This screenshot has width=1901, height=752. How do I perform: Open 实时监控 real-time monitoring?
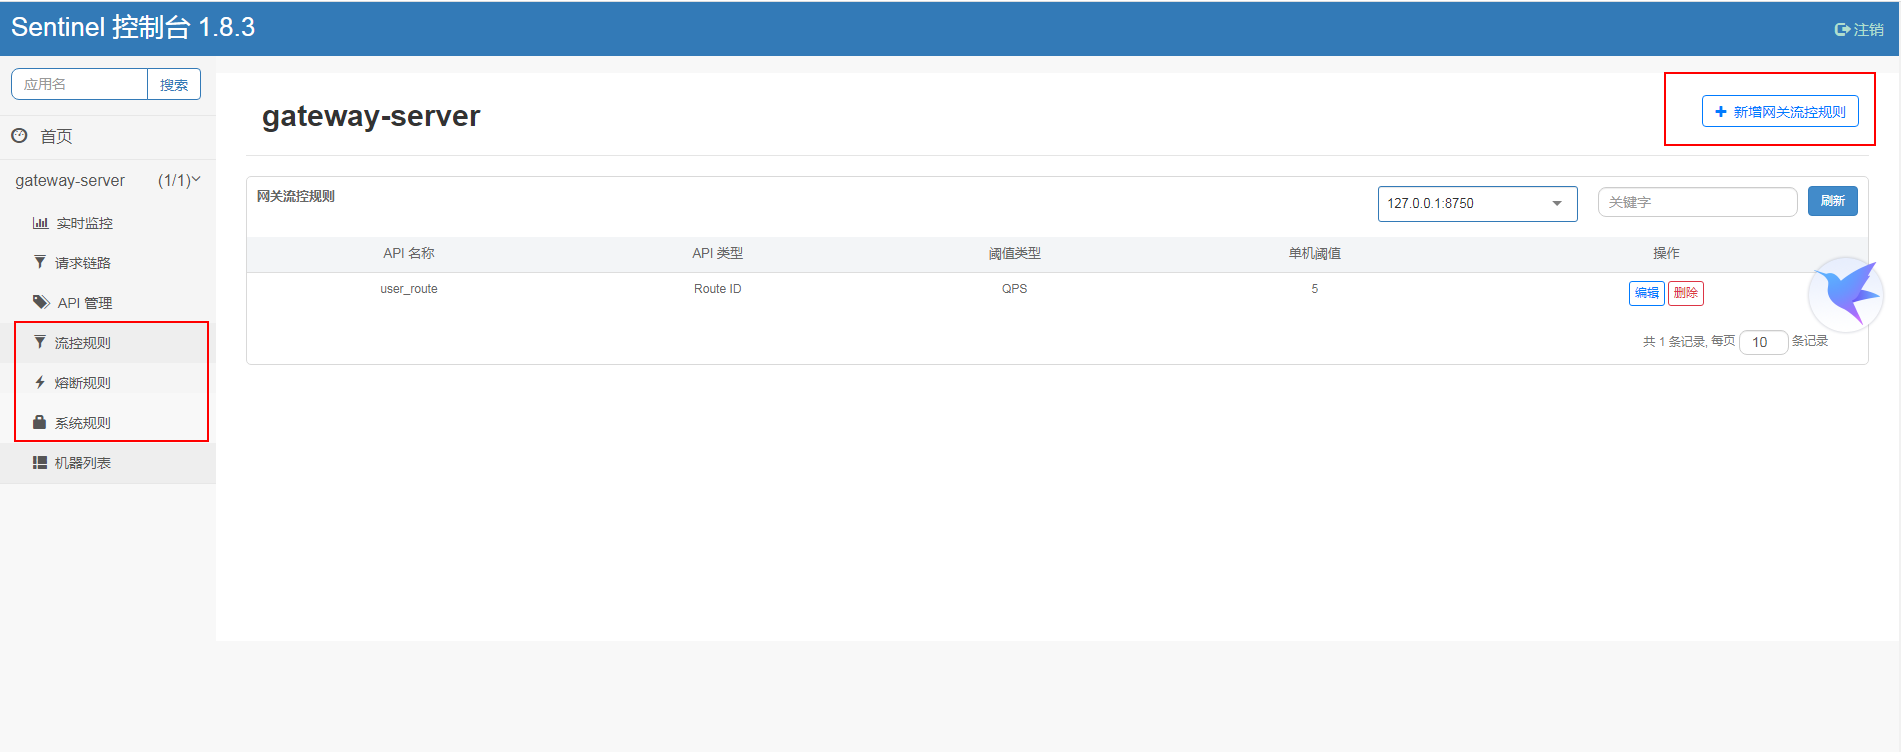(85, 223)
